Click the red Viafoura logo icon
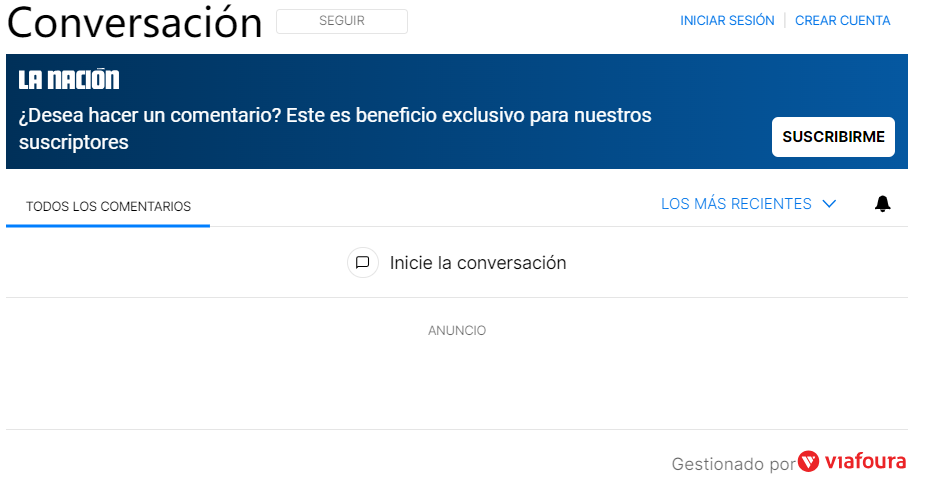Image resolution: width=929 pixels, height=496 pixels. tap(809, 462)
